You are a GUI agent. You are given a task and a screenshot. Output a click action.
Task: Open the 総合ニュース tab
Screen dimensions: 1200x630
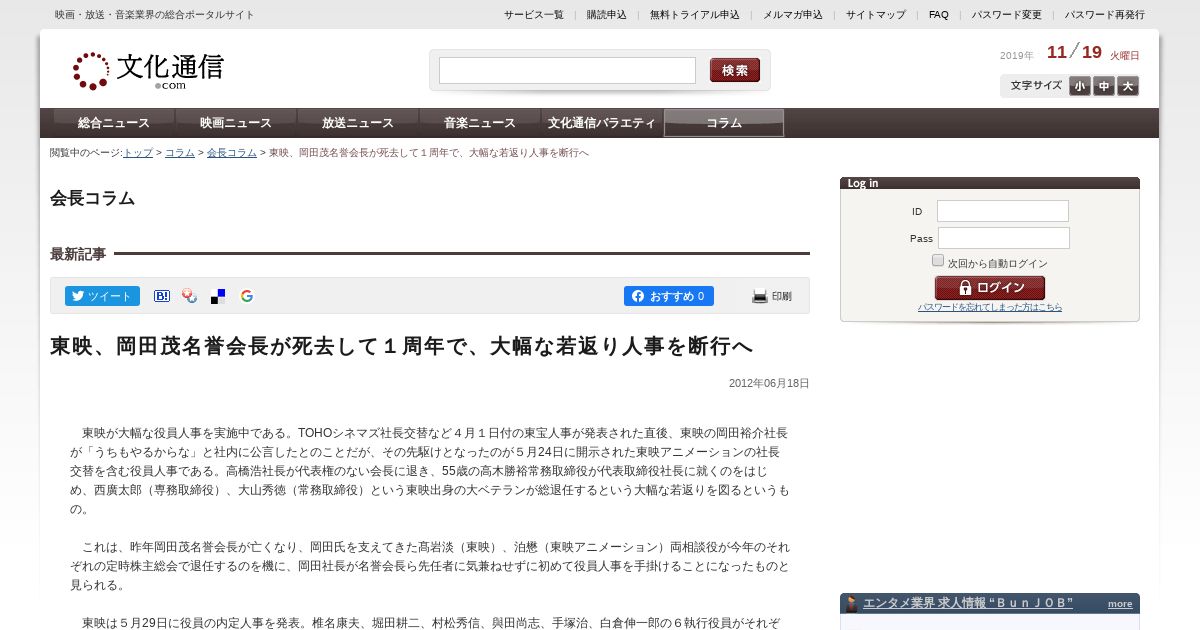114,123
